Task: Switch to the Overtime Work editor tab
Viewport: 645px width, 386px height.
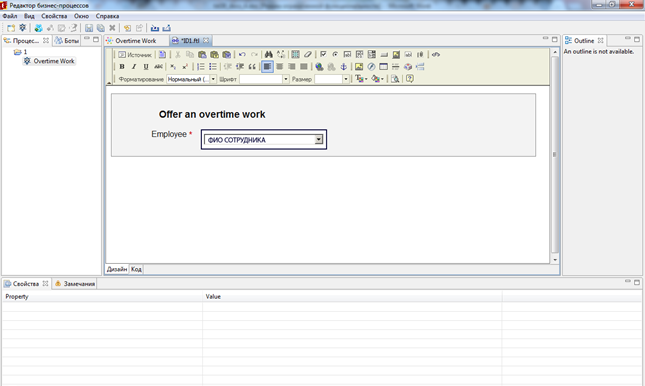Action: pos(136,41)
